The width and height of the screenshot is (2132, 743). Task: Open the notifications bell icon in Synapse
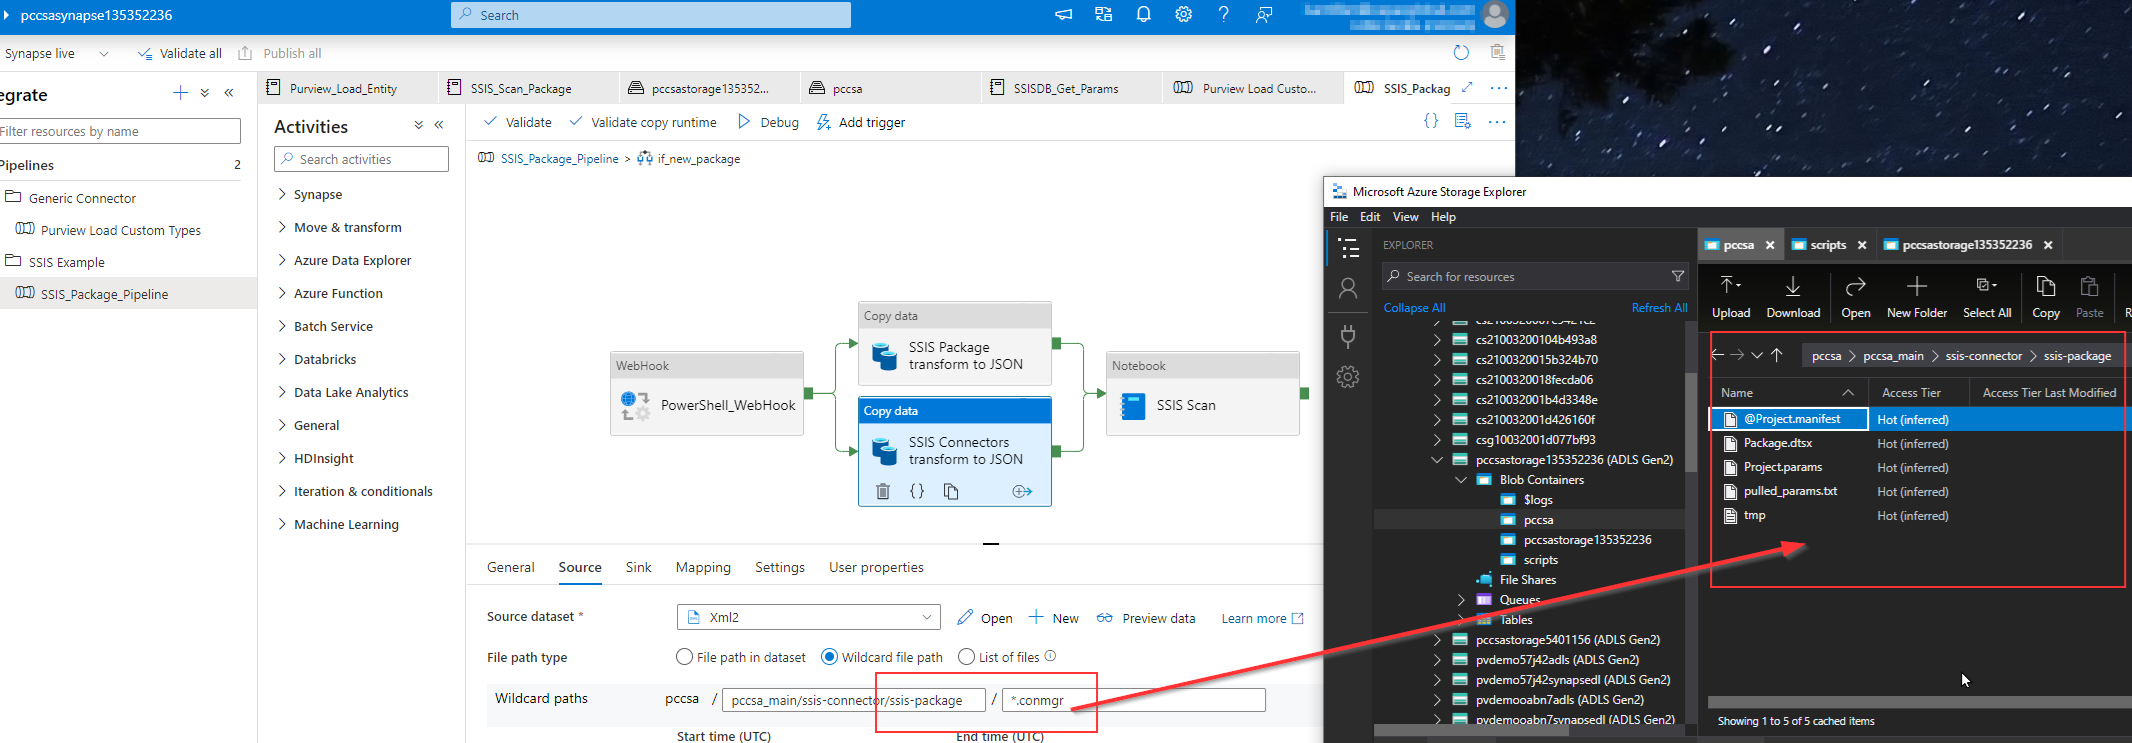click(x=1143, y=14)
